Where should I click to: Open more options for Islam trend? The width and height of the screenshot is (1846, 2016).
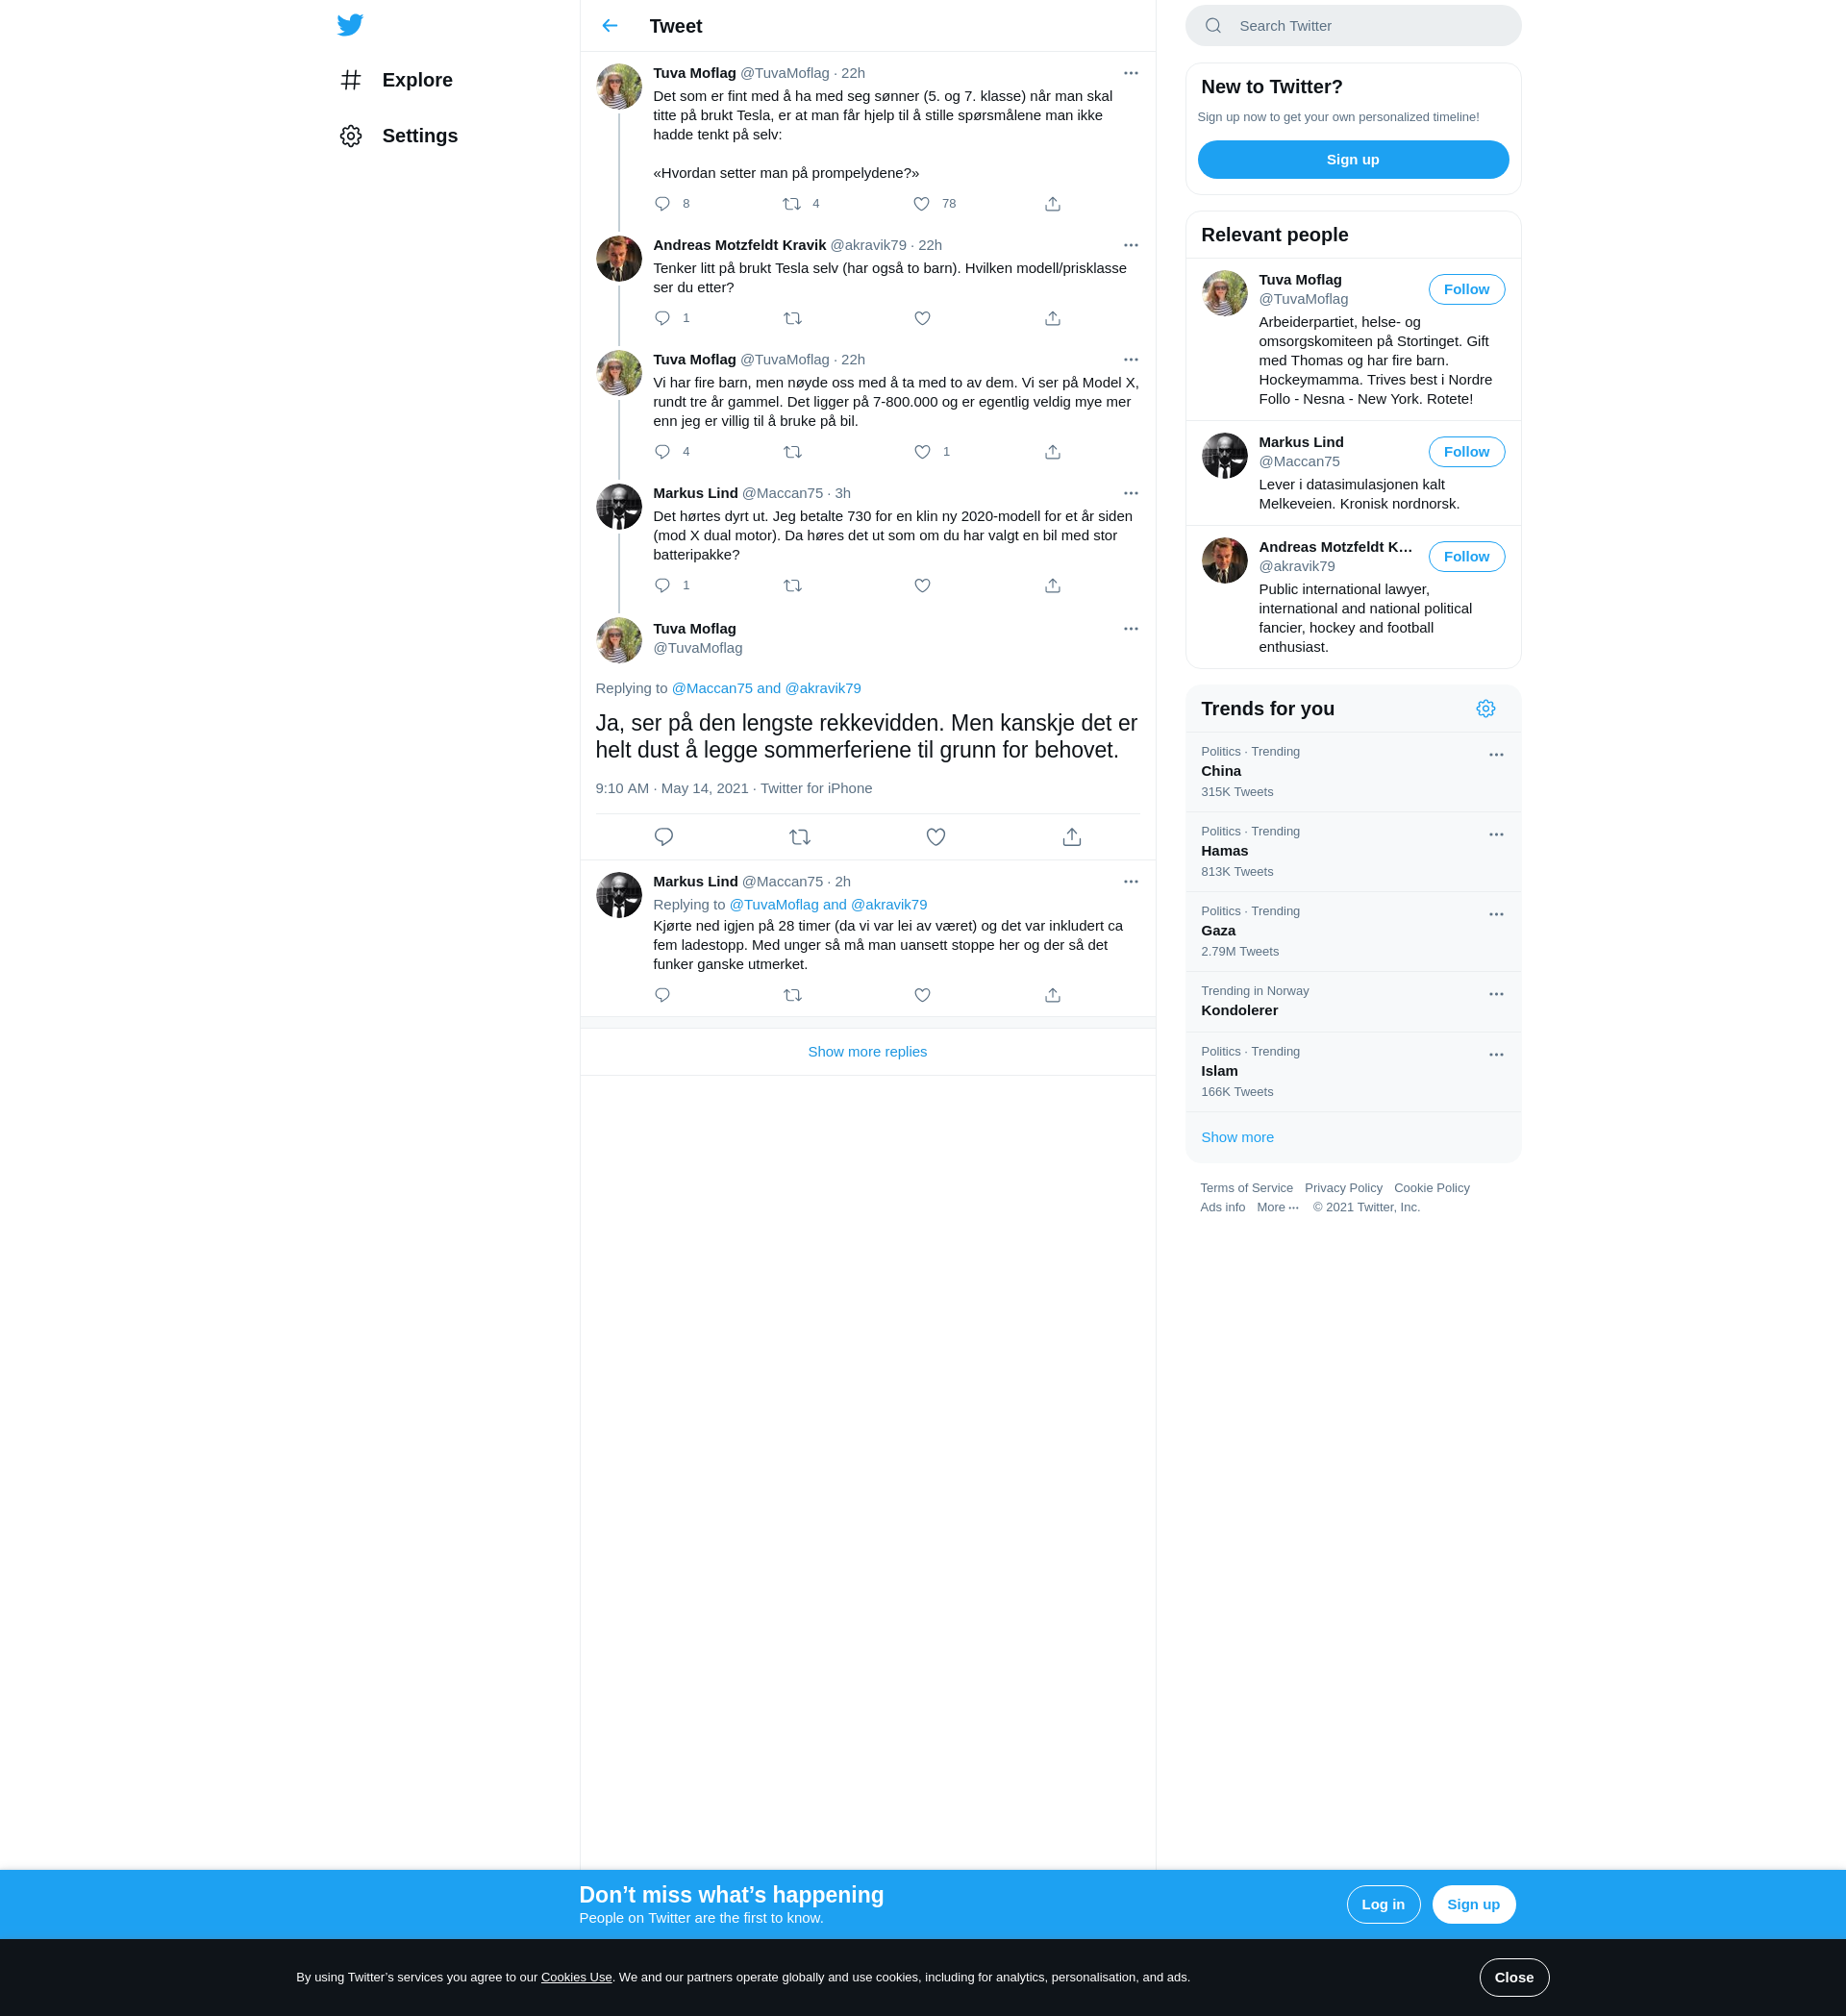pos(1495,1055)
